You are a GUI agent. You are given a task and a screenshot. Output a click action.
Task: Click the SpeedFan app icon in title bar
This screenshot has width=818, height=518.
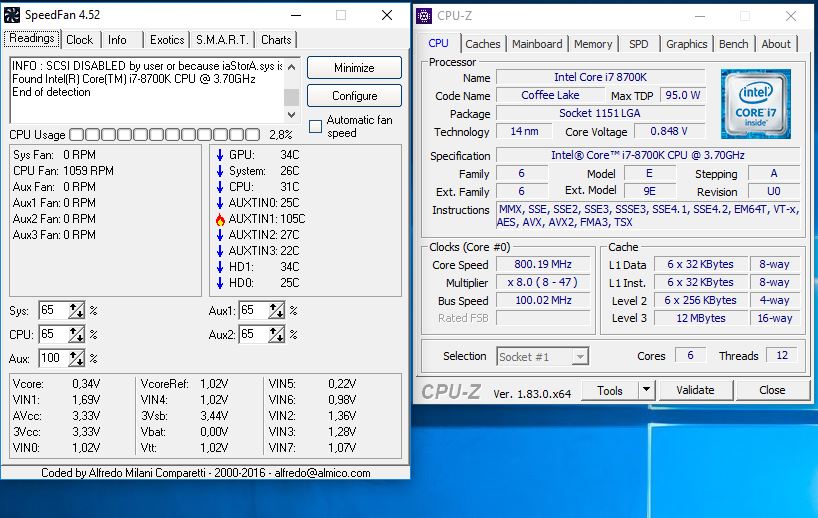(x=12, y=15)
